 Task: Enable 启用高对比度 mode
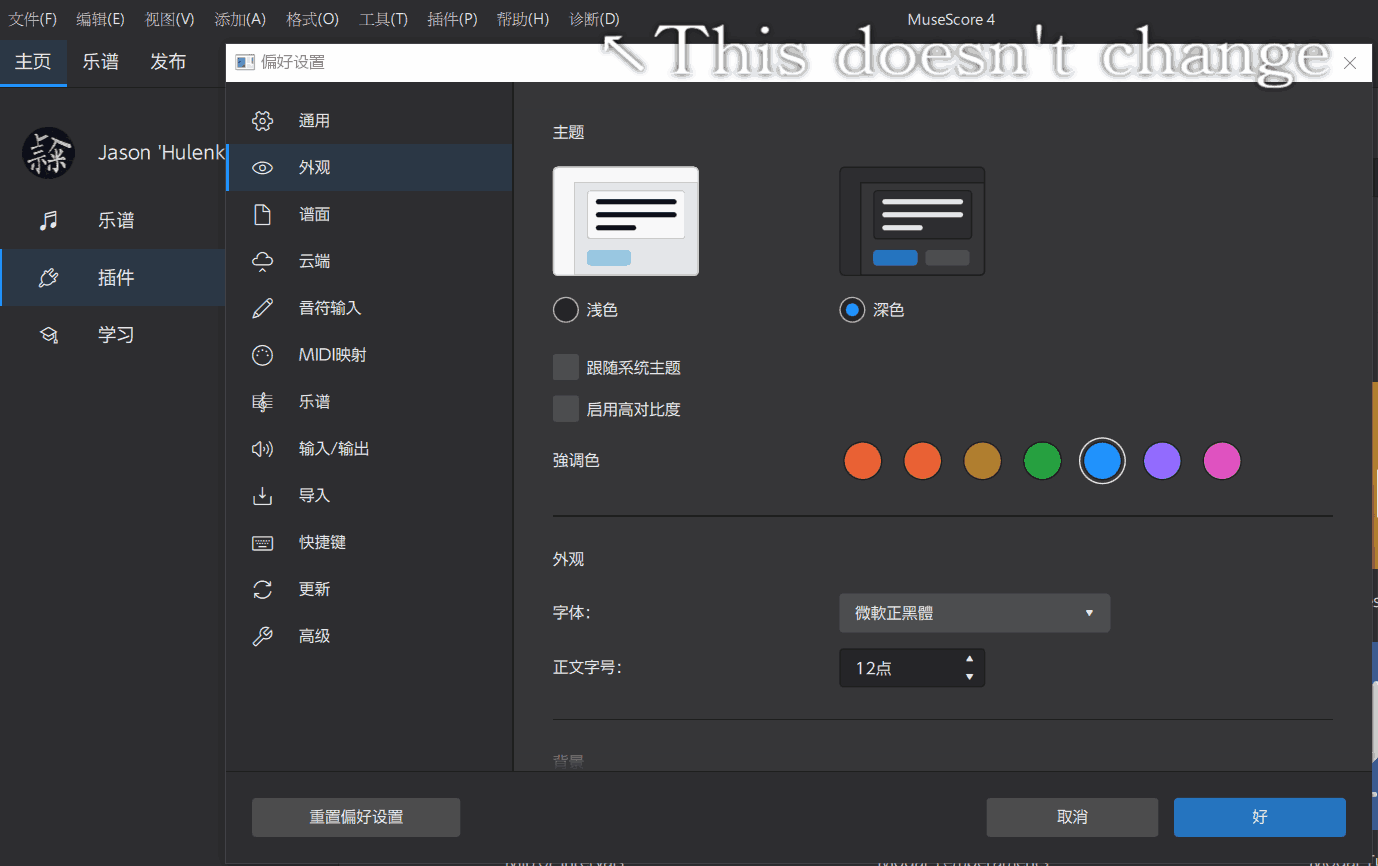click(566, 408)
